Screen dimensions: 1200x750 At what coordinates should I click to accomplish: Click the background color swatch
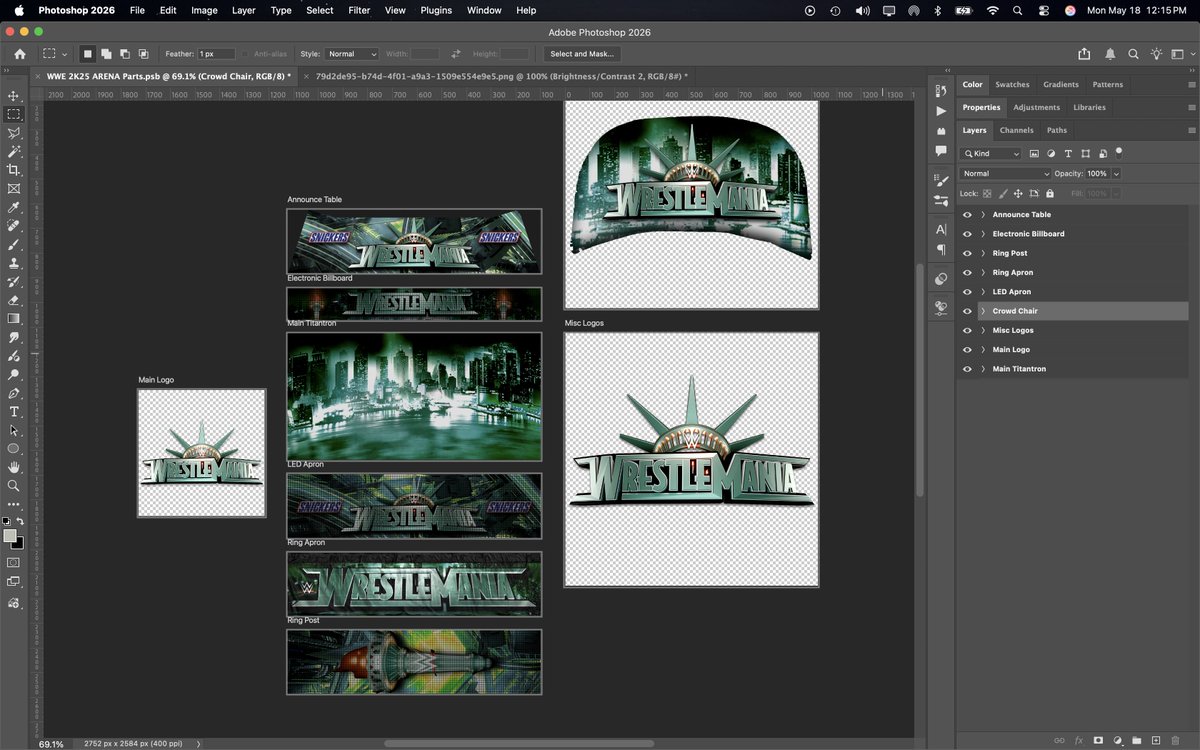point(17,543)
